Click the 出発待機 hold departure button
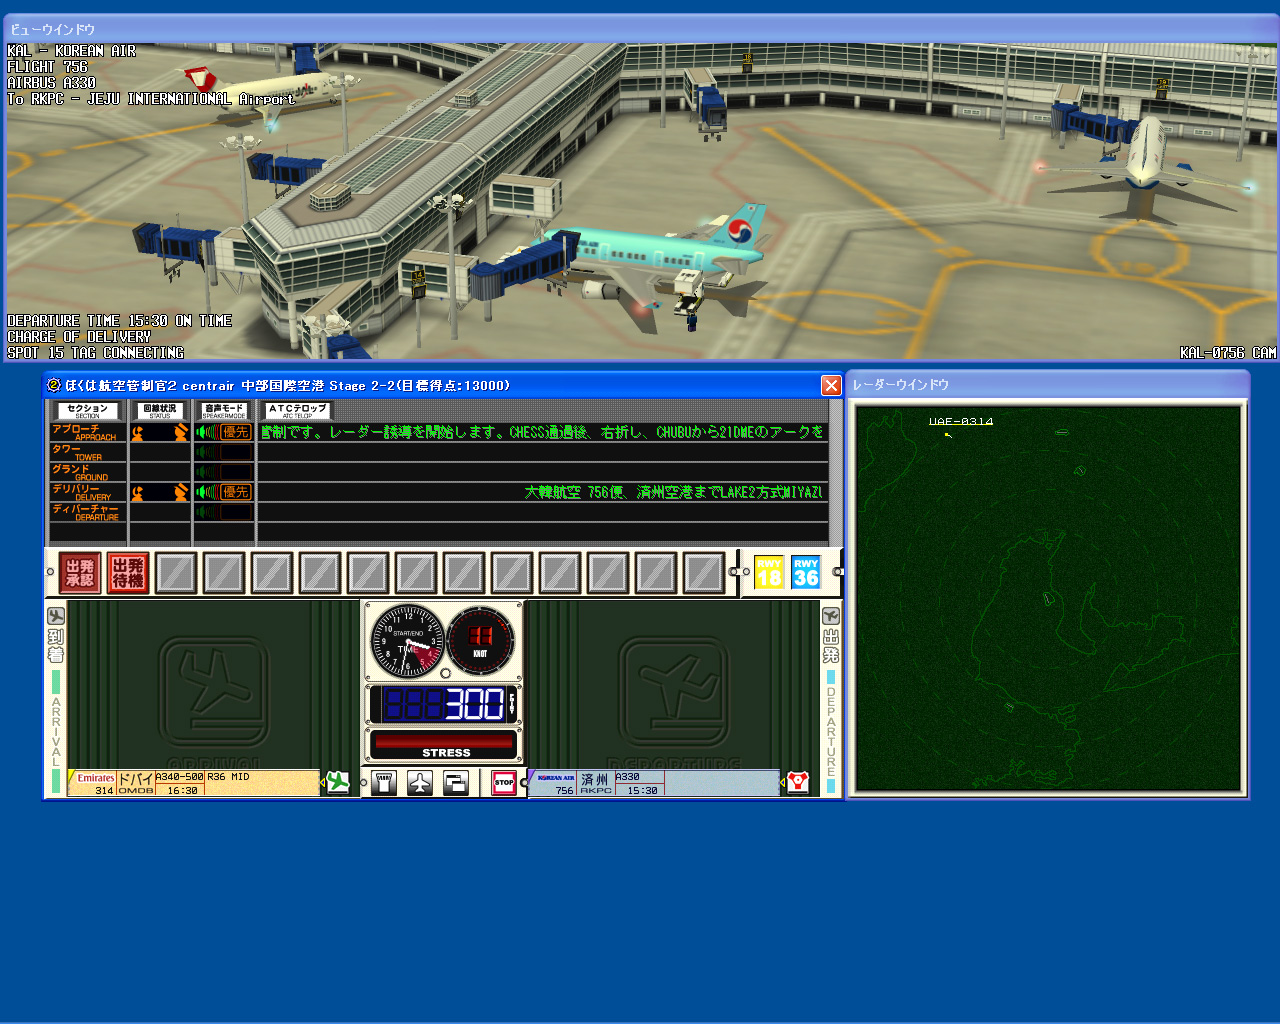 [x=128, y=573]
